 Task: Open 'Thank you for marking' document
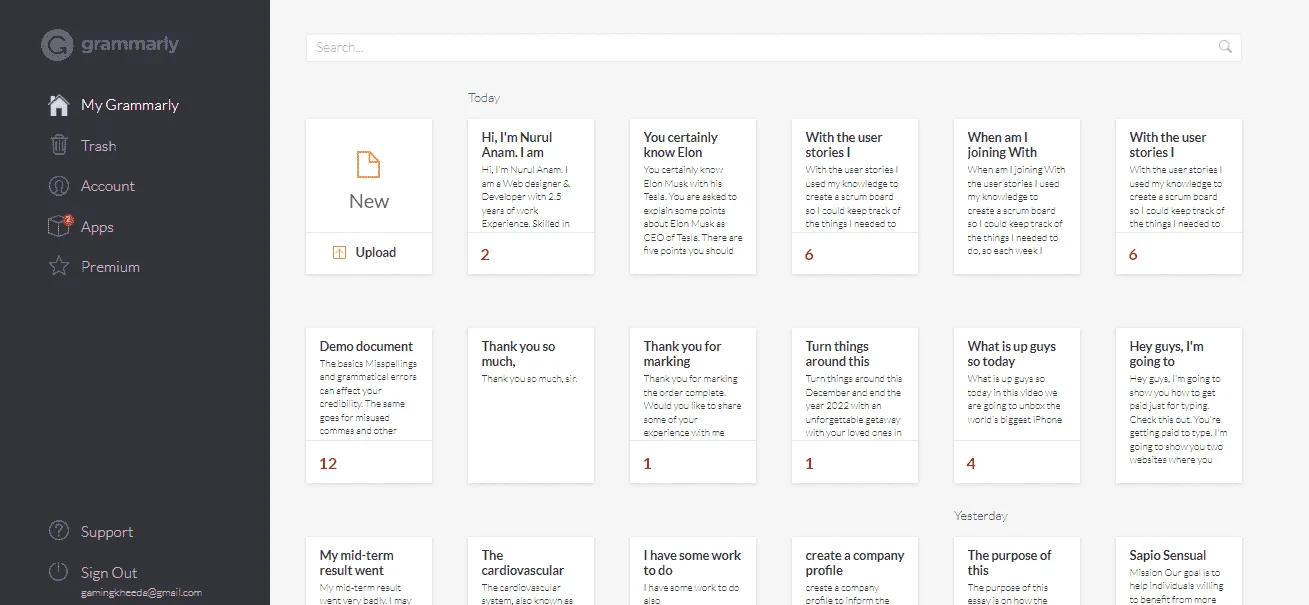pos(693,405)
